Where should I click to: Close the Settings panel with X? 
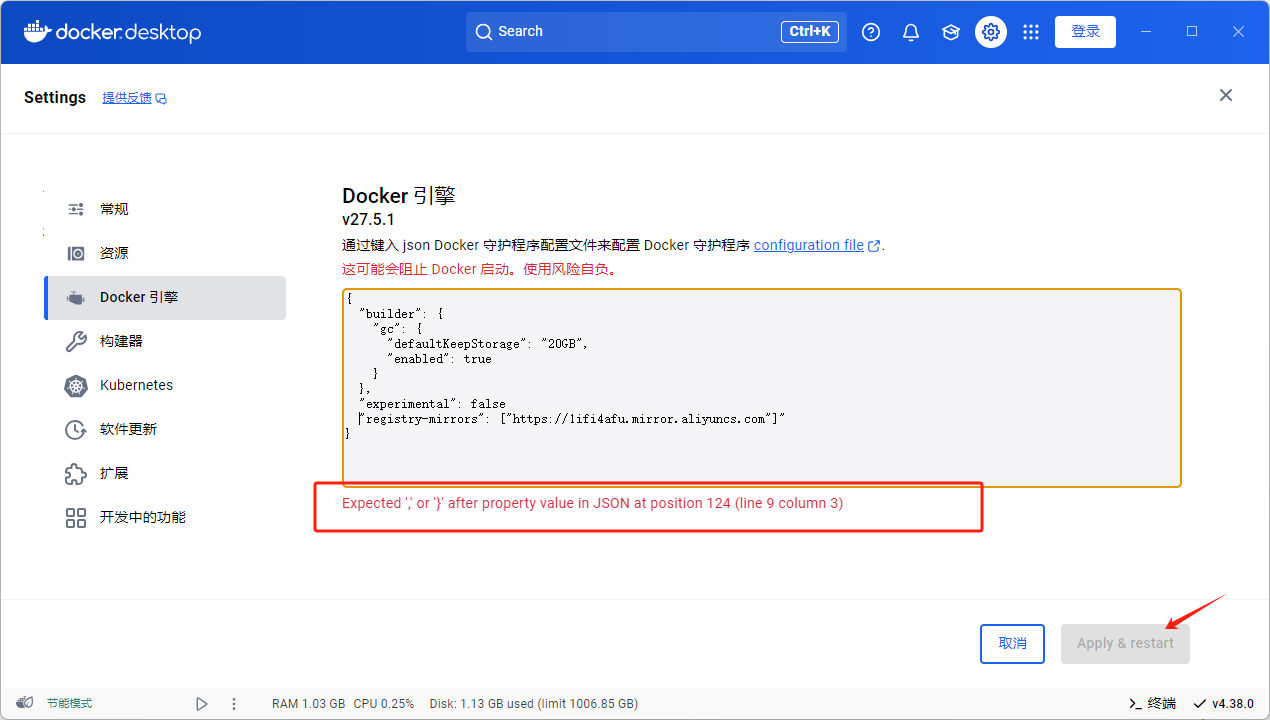(x=1226, y=95)
